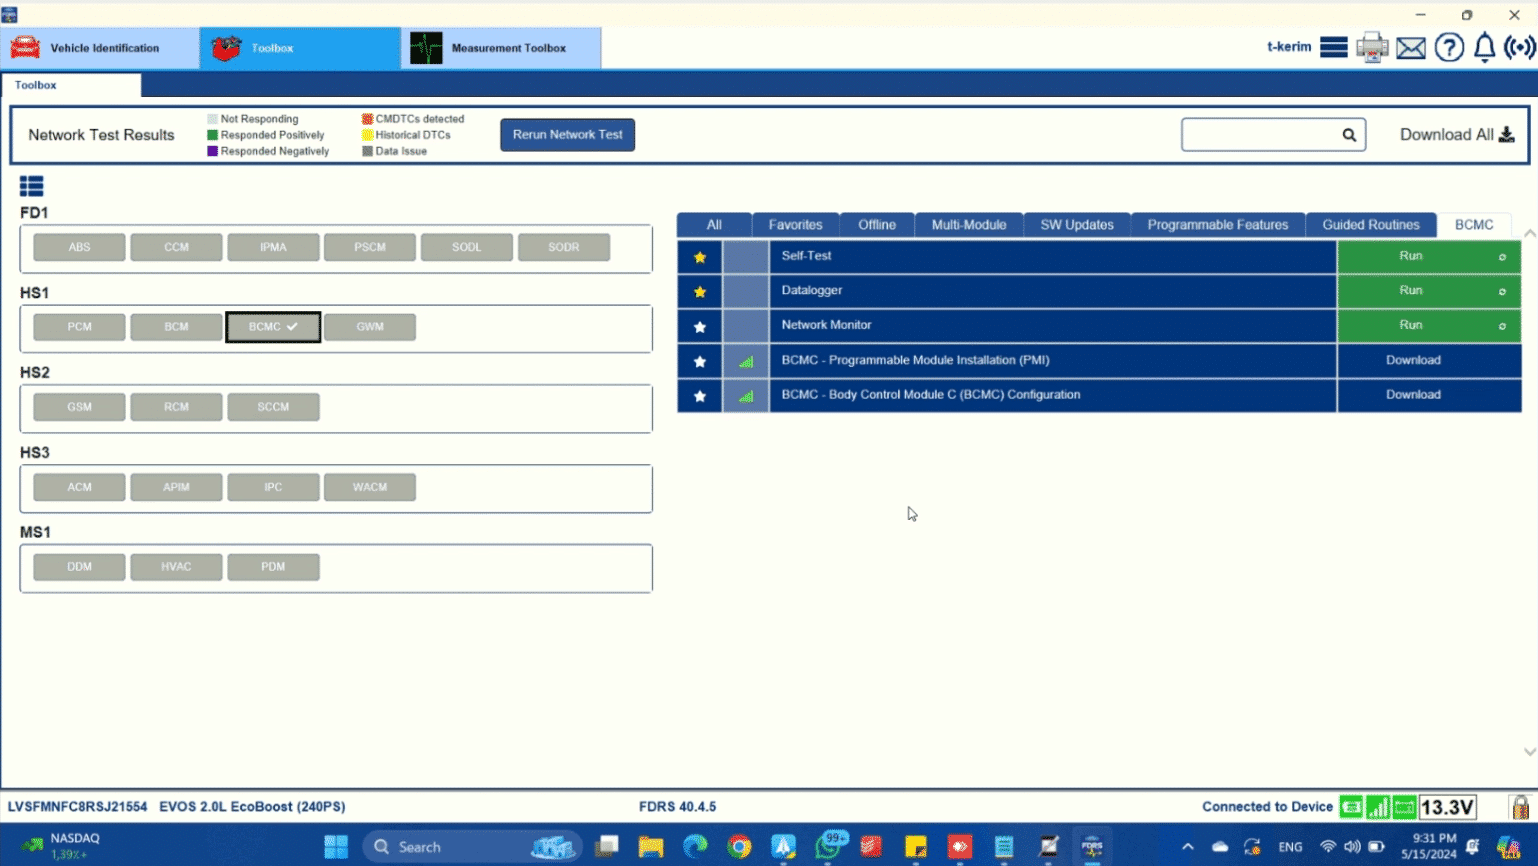This screenshot has height=866, width=1538.
Task: Click the wireless device connection icon
Action: 1520,47
